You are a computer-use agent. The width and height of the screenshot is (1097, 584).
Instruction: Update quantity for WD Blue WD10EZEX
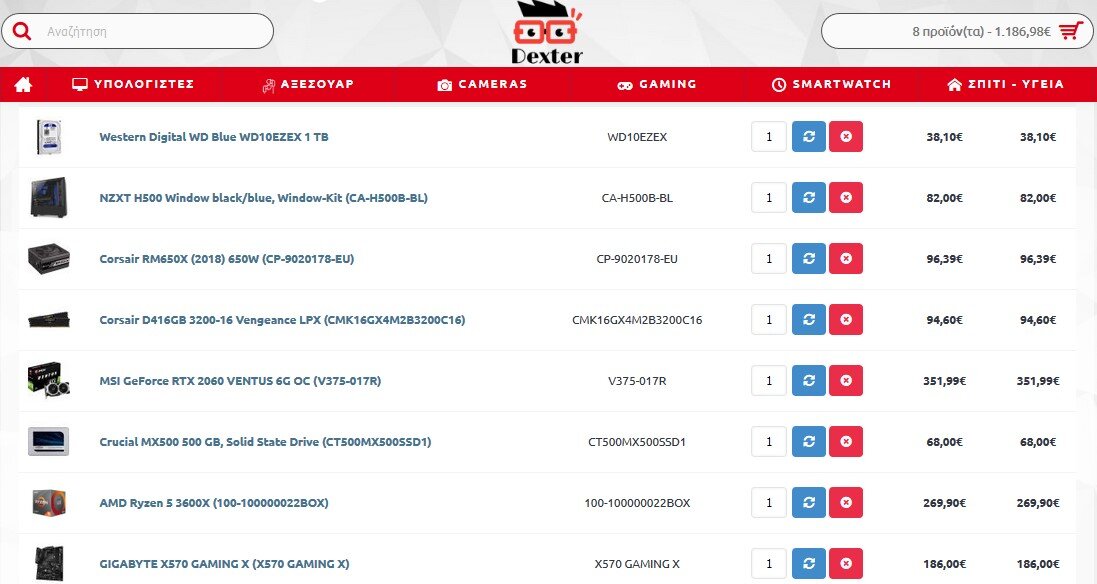click(x=809, y=136)
